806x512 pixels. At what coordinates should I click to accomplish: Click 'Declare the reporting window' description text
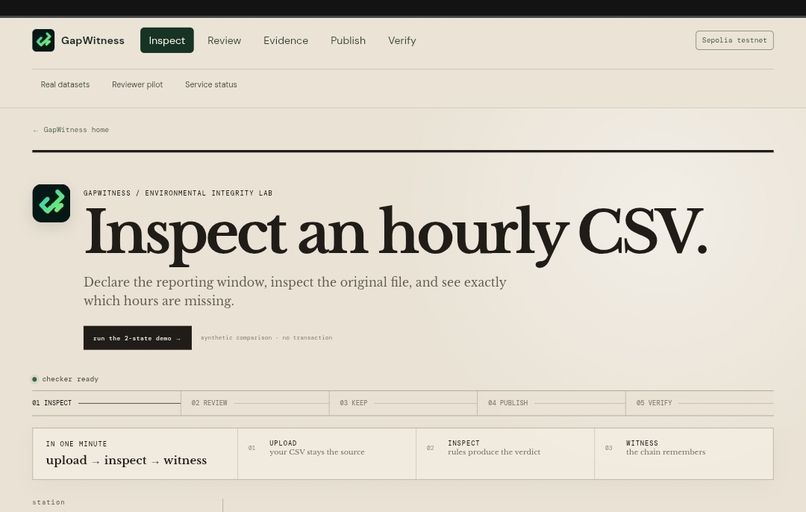pyautogui.click(x=295, y=291)
